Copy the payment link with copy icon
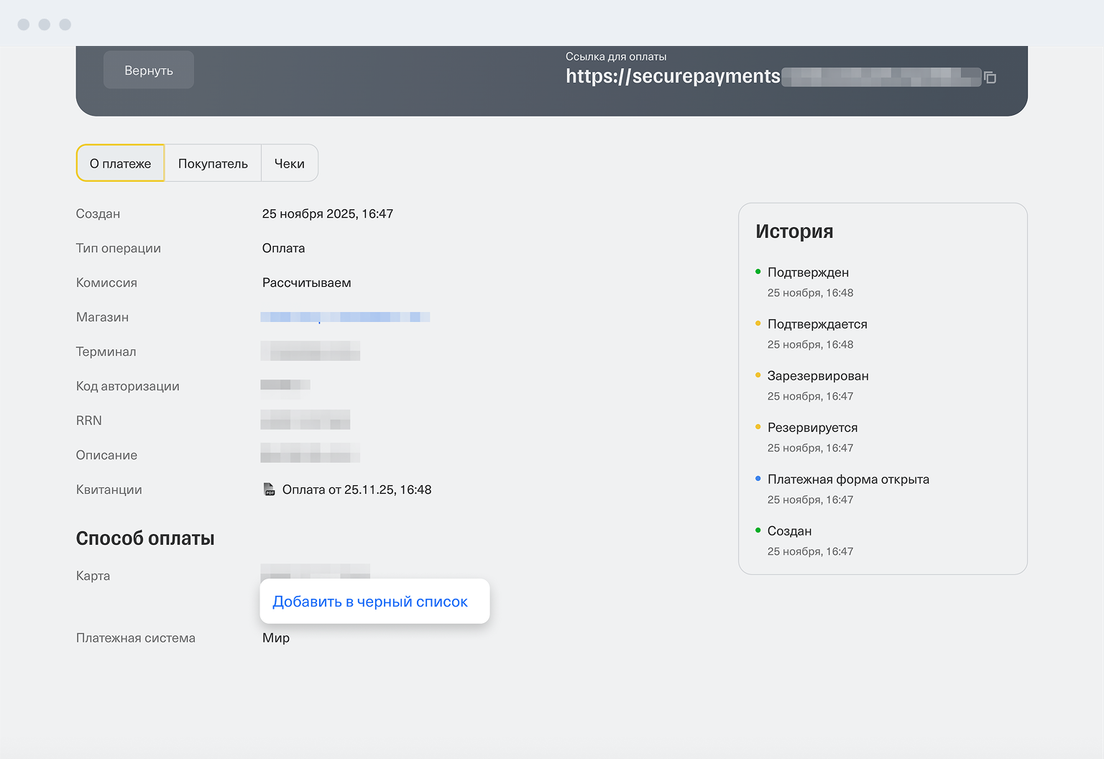Image resolution: width=1104 pixels, height=759 pixels. [x=990, y=77]
